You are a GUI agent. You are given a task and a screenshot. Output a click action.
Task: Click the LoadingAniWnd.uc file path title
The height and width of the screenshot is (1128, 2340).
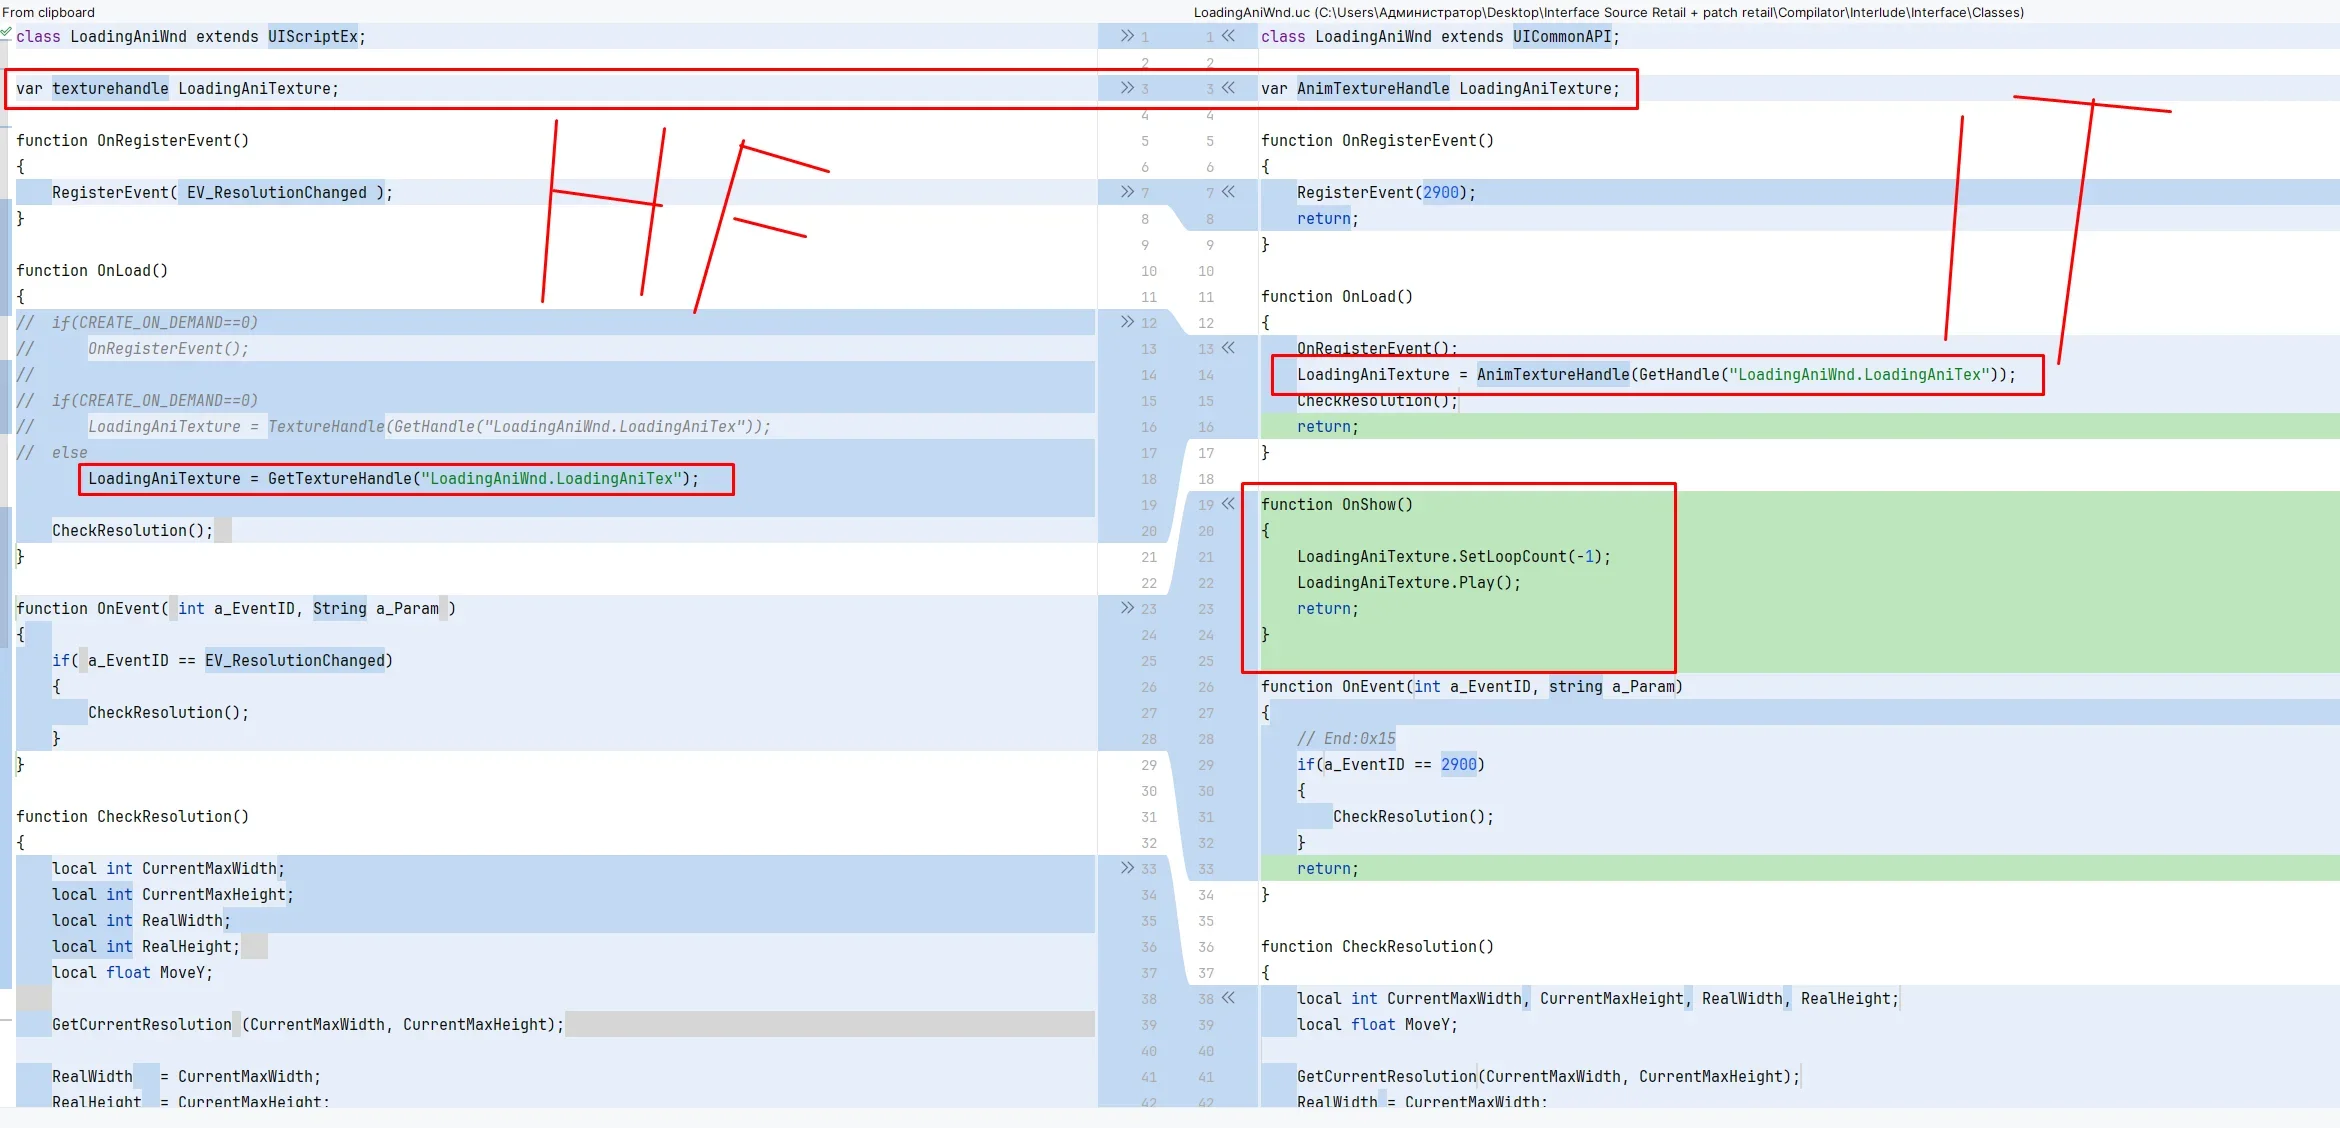(1608, 12)
